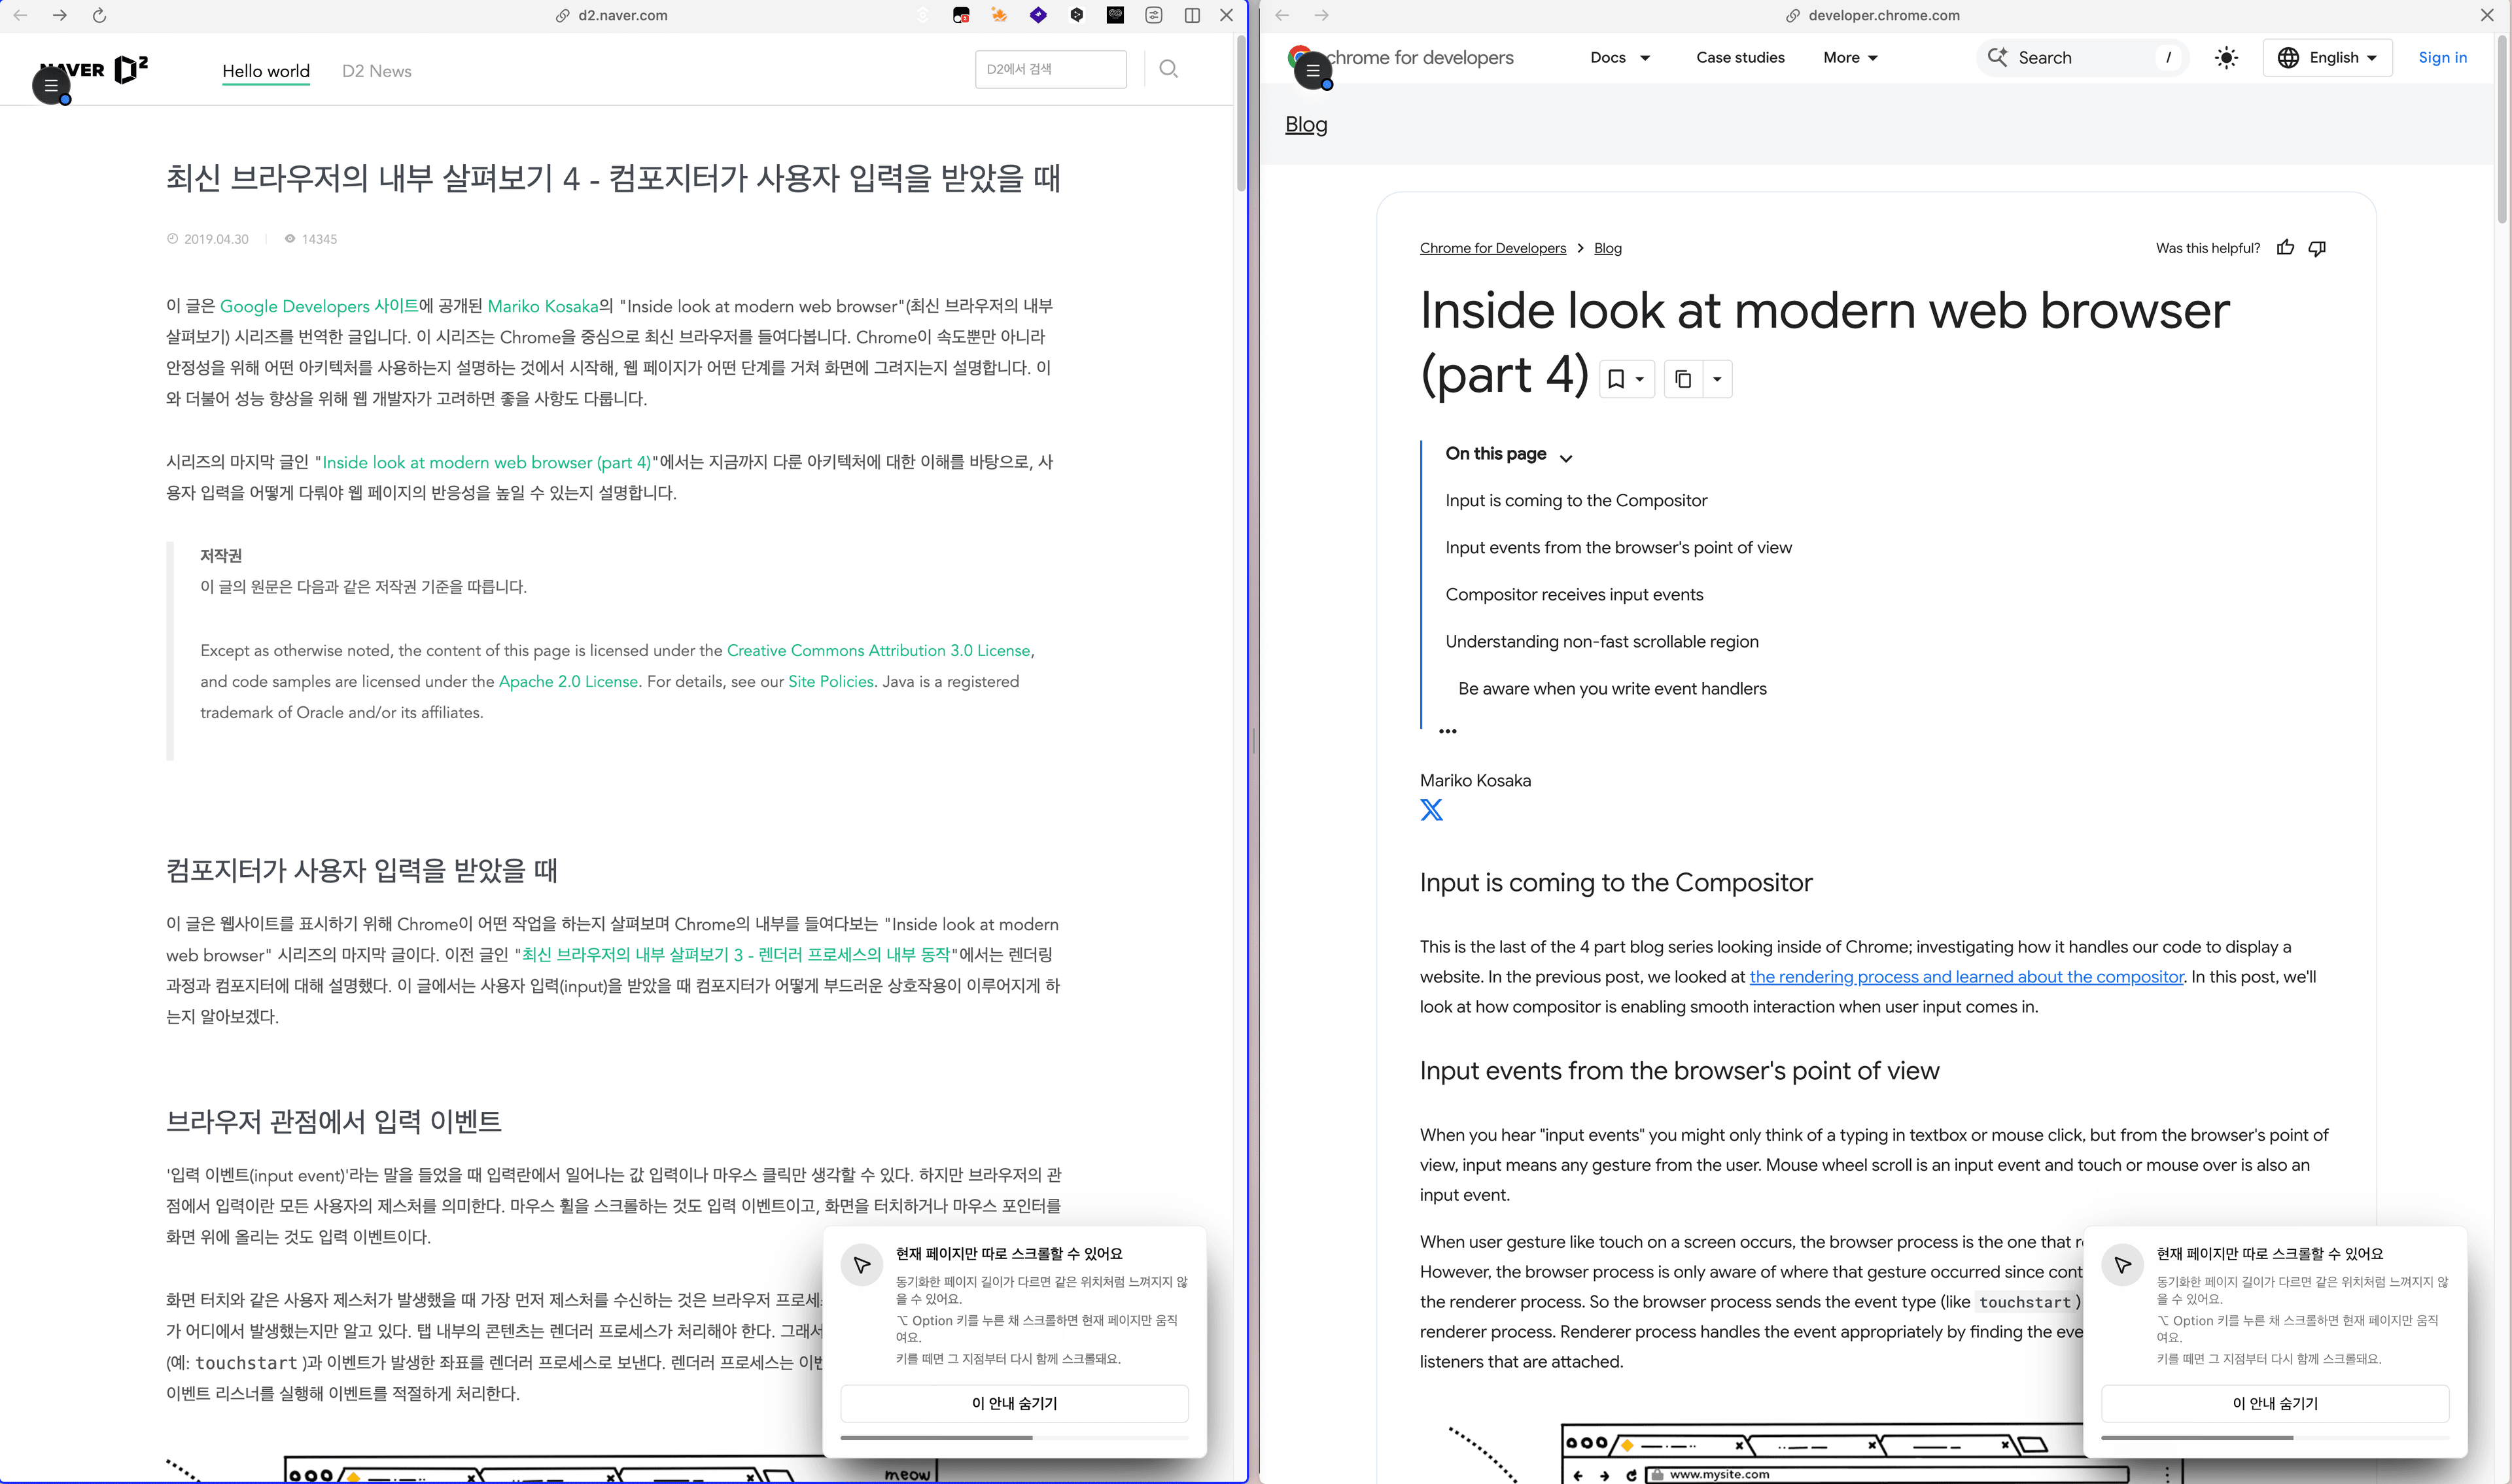Click the link icon beside d2.naver.com address
Image resolution: width=2512 pixels, height=1484 pixels.
pos(563,16)
